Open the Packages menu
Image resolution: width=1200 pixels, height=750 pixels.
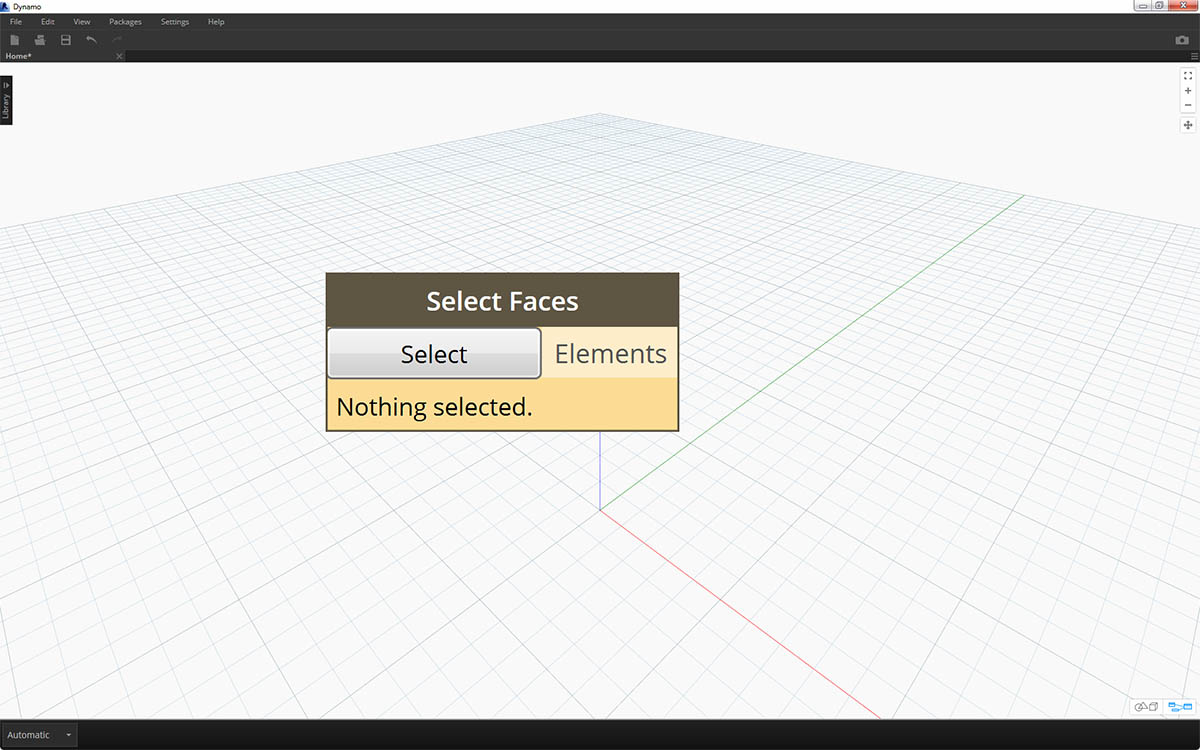coord(125,21)
